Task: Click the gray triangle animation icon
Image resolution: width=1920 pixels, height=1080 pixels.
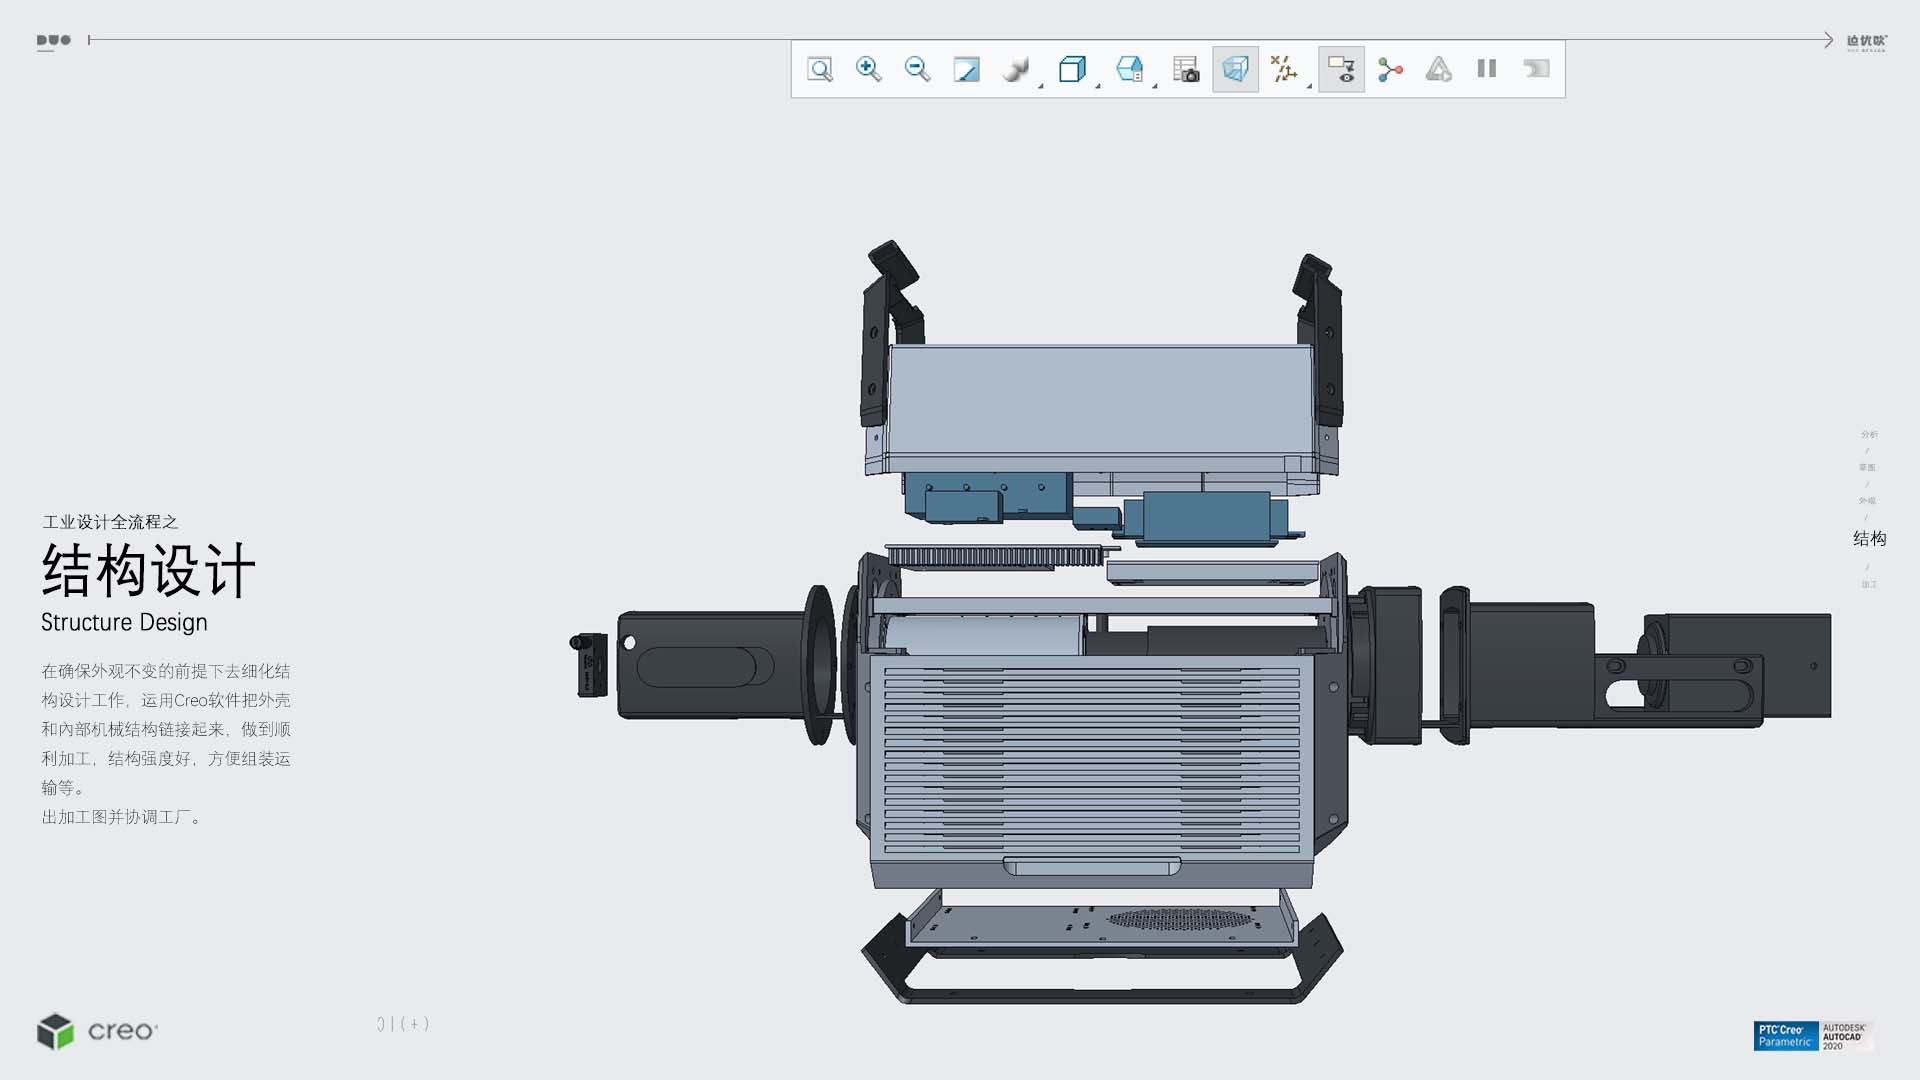Action: [1438, 69]
